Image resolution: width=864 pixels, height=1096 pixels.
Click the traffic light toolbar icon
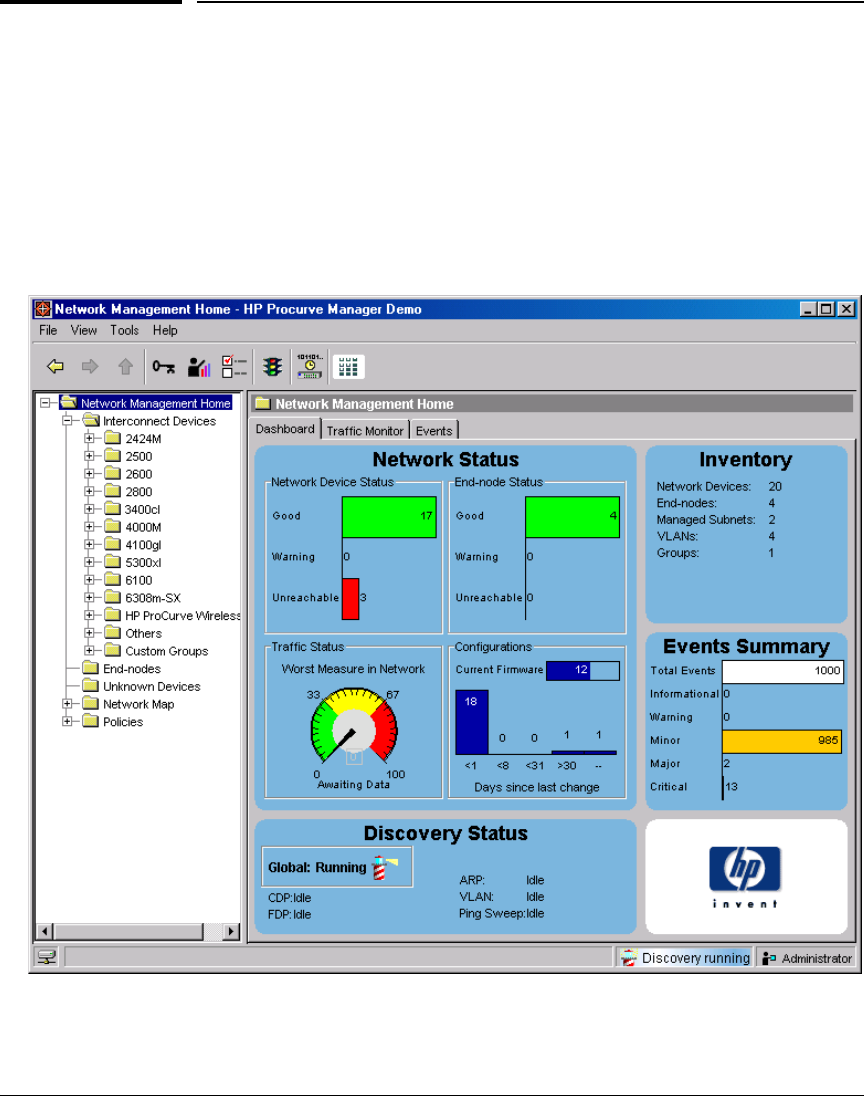[273, 366]
